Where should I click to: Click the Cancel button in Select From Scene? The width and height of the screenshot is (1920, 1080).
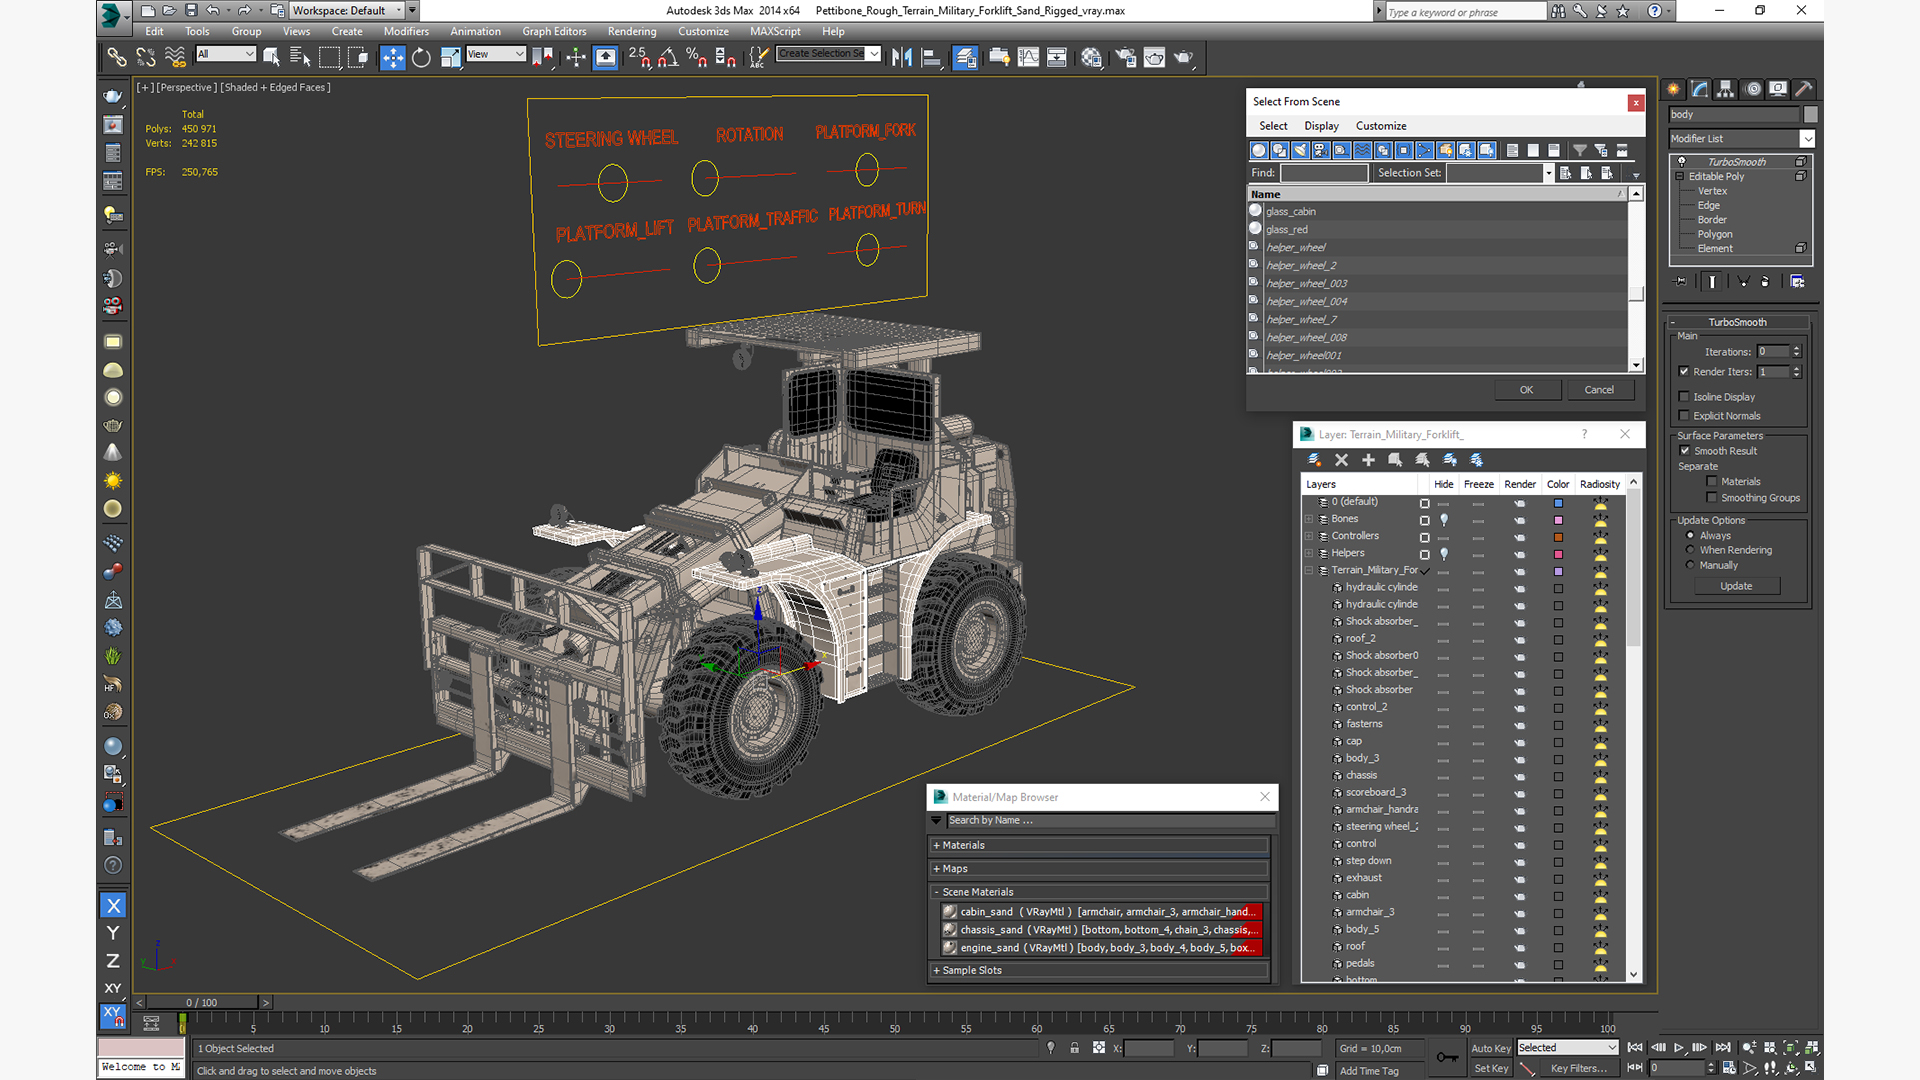[x=1598, y=390]
